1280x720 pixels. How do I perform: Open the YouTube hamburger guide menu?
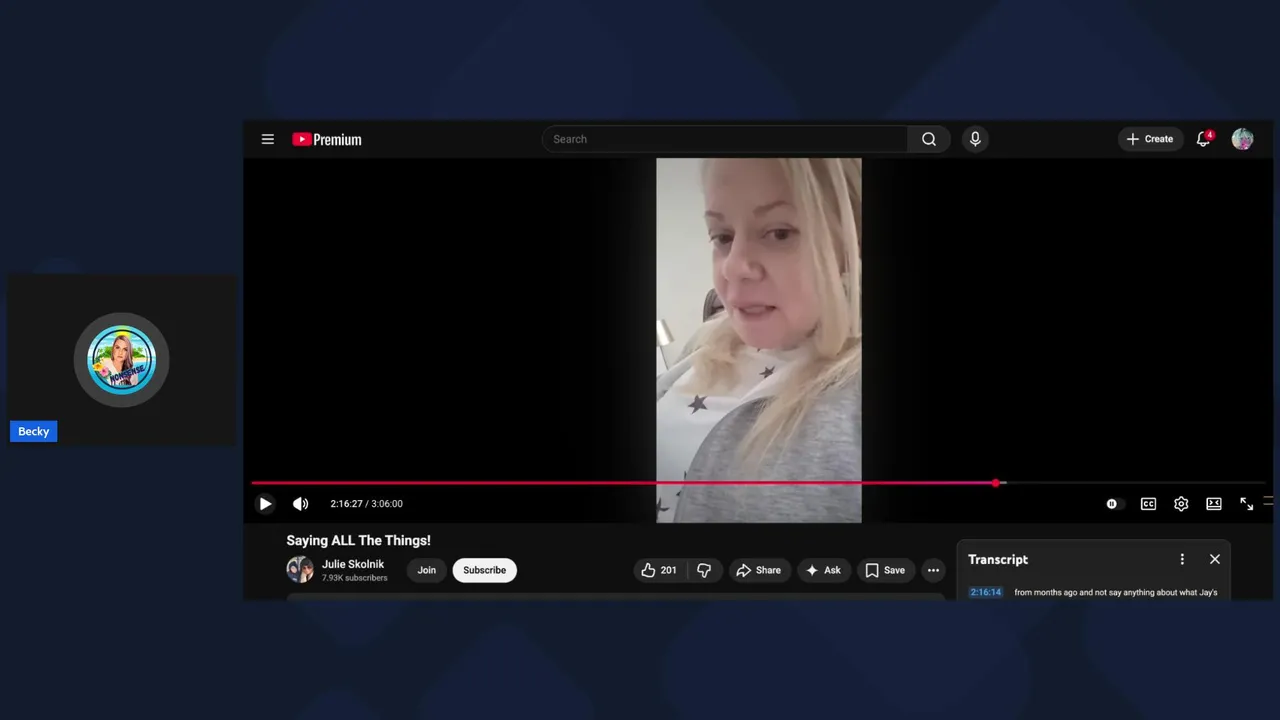(x=267, y=139)
